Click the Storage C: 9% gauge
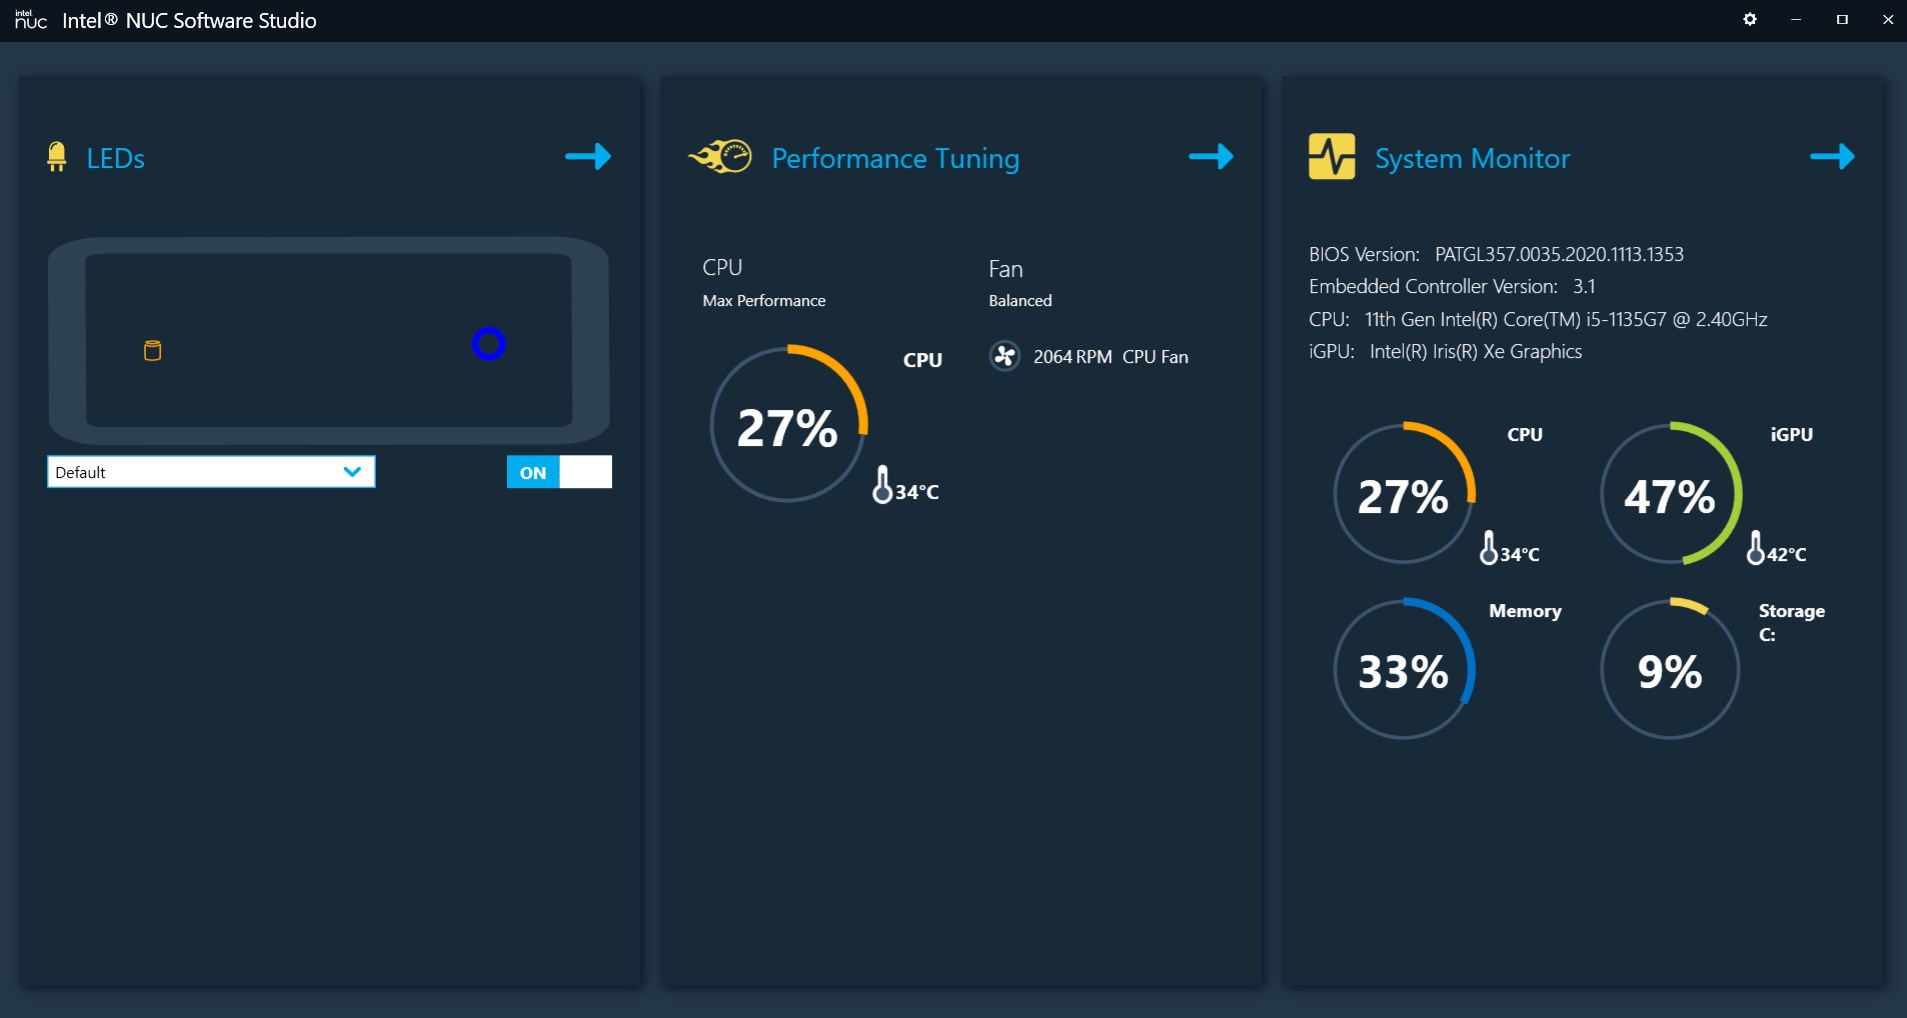Image resolution: width=1907 pixels, height=1018 pixels. click(1671, 669)
